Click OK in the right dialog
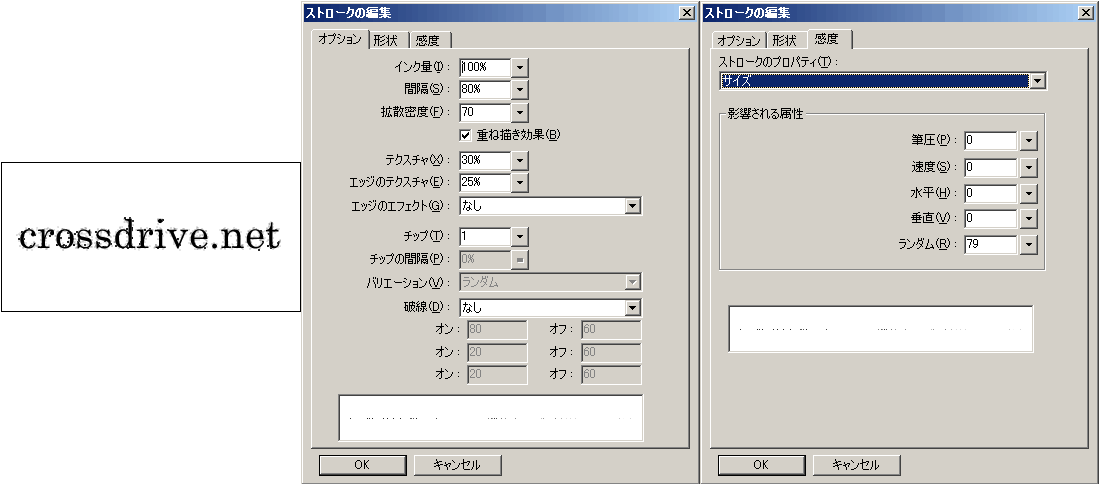1100x484 pixels. click(761, 464)
